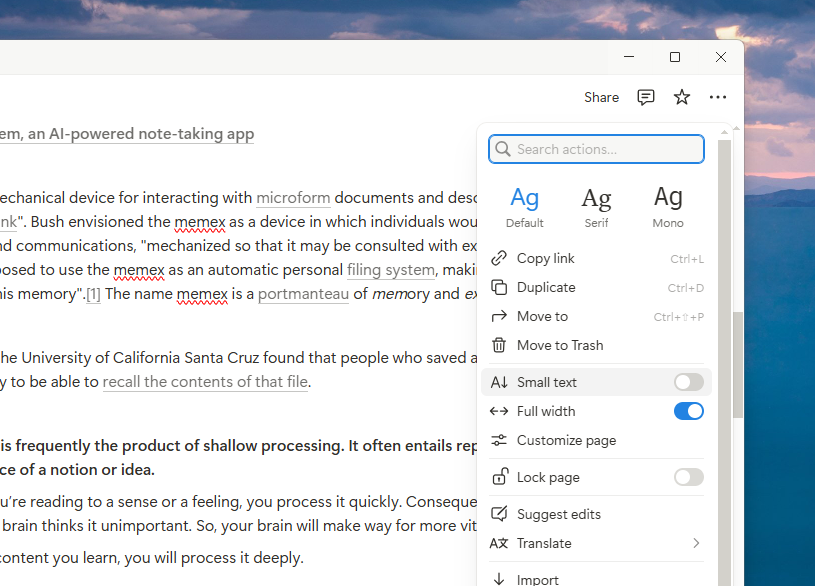Image resolution: width=815 pixels, height=586 pixels.
Task: Click the Customize page sliders icon
Action: tap(499, 440)
